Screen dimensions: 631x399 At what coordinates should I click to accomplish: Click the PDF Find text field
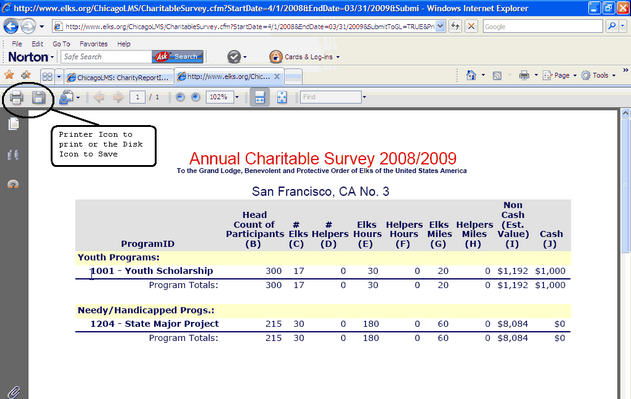330,97
